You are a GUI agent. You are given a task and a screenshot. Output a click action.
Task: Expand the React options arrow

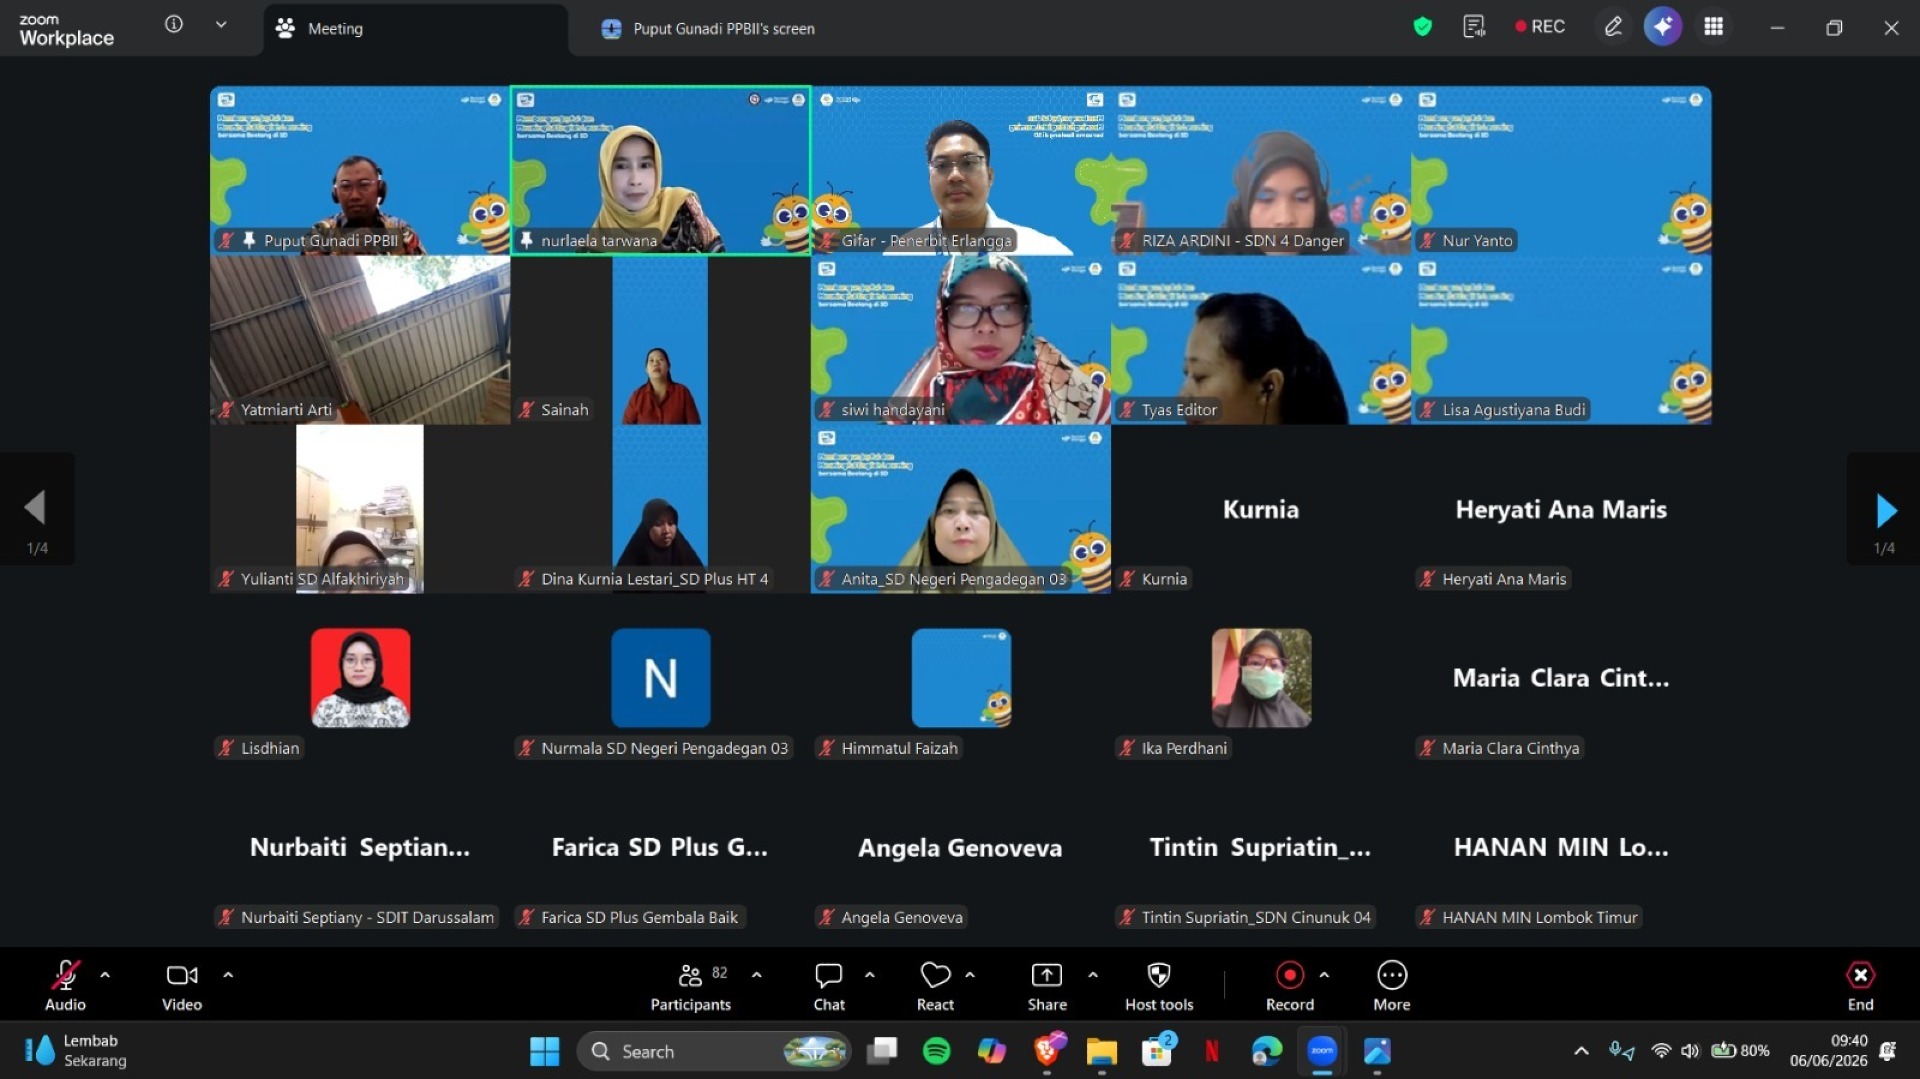(970, 974)
